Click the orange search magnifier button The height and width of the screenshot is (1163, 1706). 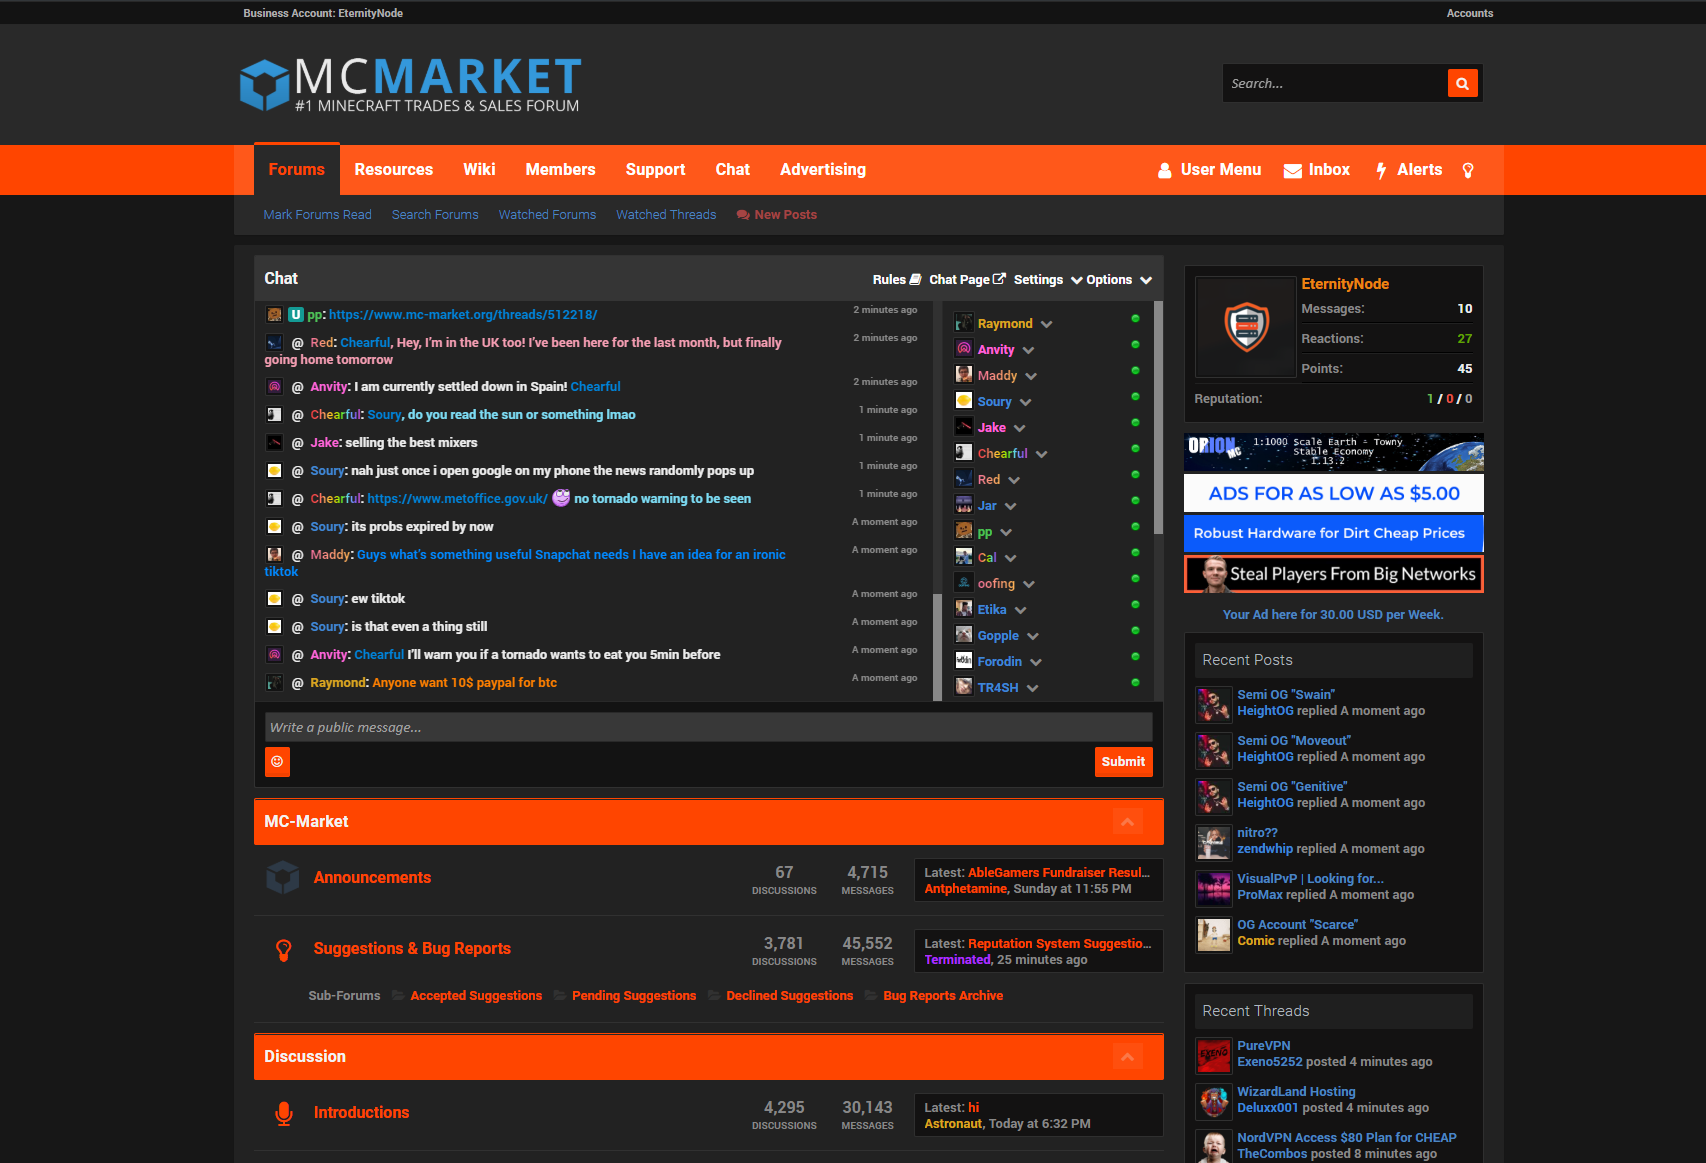pyautogui.click(x=1462, y=84)
